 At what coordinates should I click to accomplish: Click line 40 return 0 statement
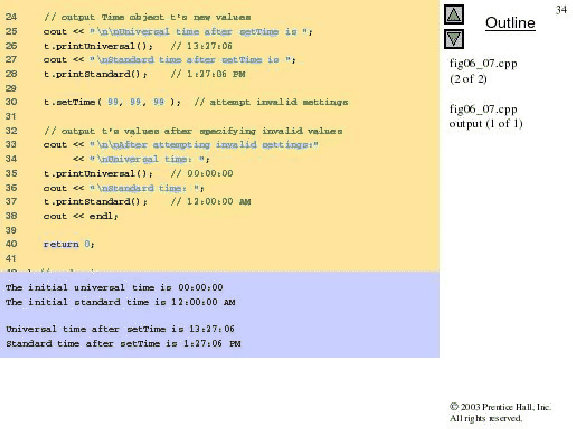pos(69,244)
